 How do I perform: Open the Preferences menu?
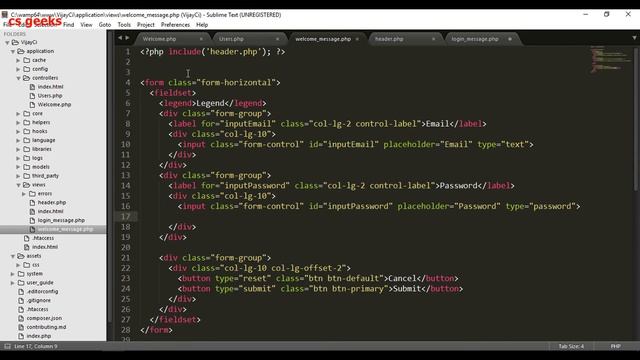pos(176,25)
